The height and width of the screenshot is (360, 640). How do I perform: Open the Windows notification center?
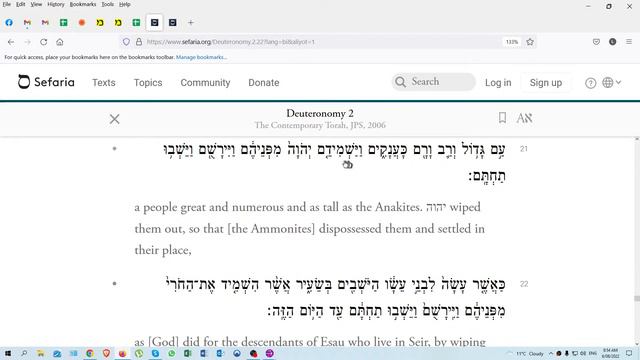pos(629,353)
